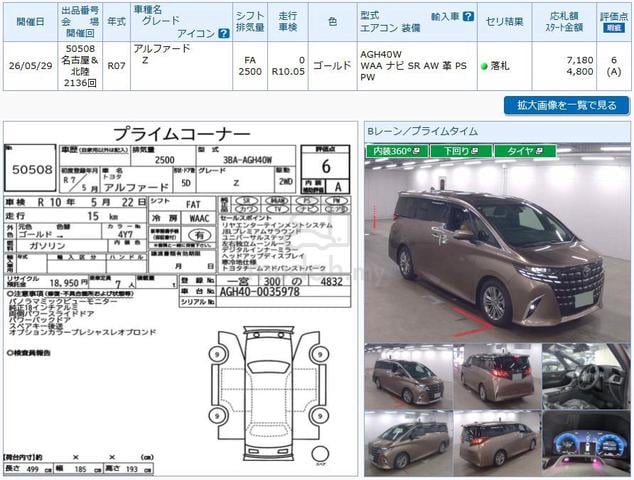The height and width of the screenshot is (480, 634).
Task: Click help icon next to アイコン header
Action: tap(224, 34)
